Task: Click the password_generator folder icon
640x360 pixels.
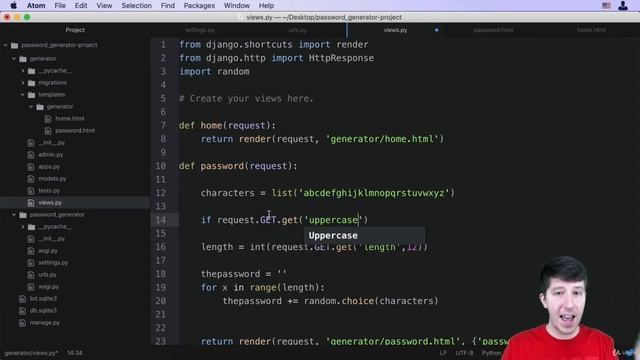Action: click(23, 215)
